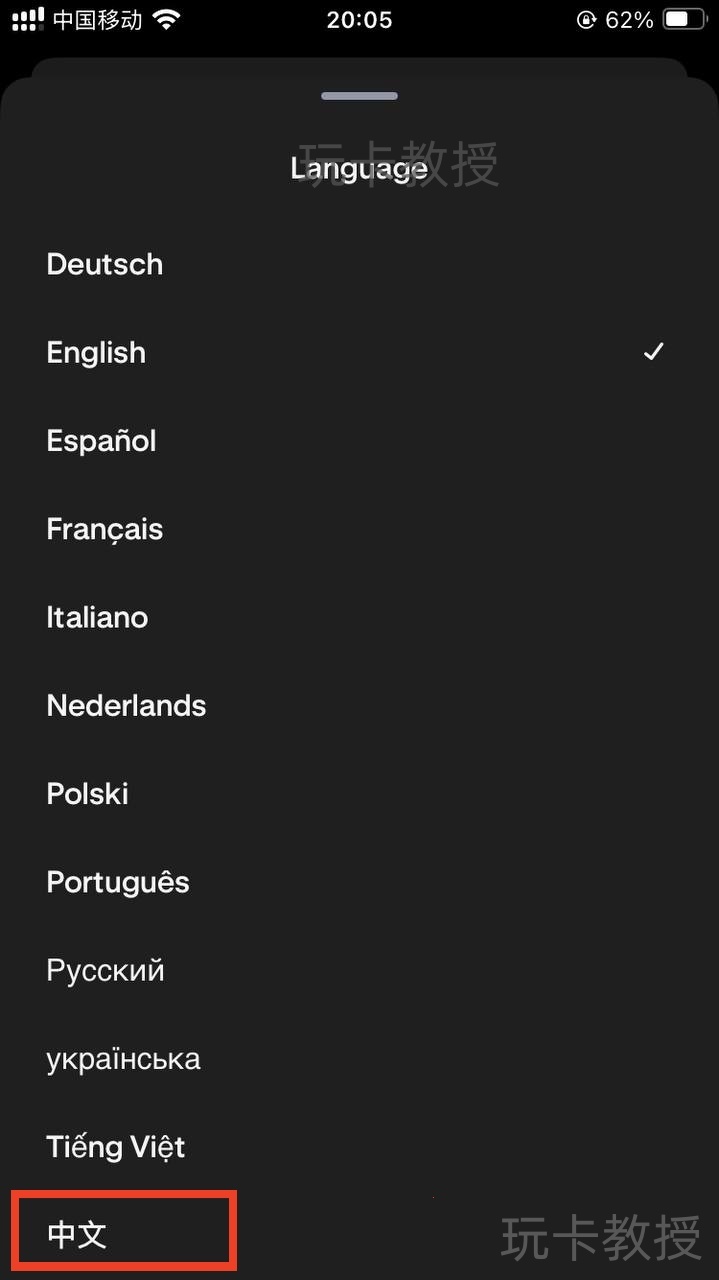Image resolution: width=719 pixels, height=1280 pixels.
Task: Select English language option
Action: 359,352
